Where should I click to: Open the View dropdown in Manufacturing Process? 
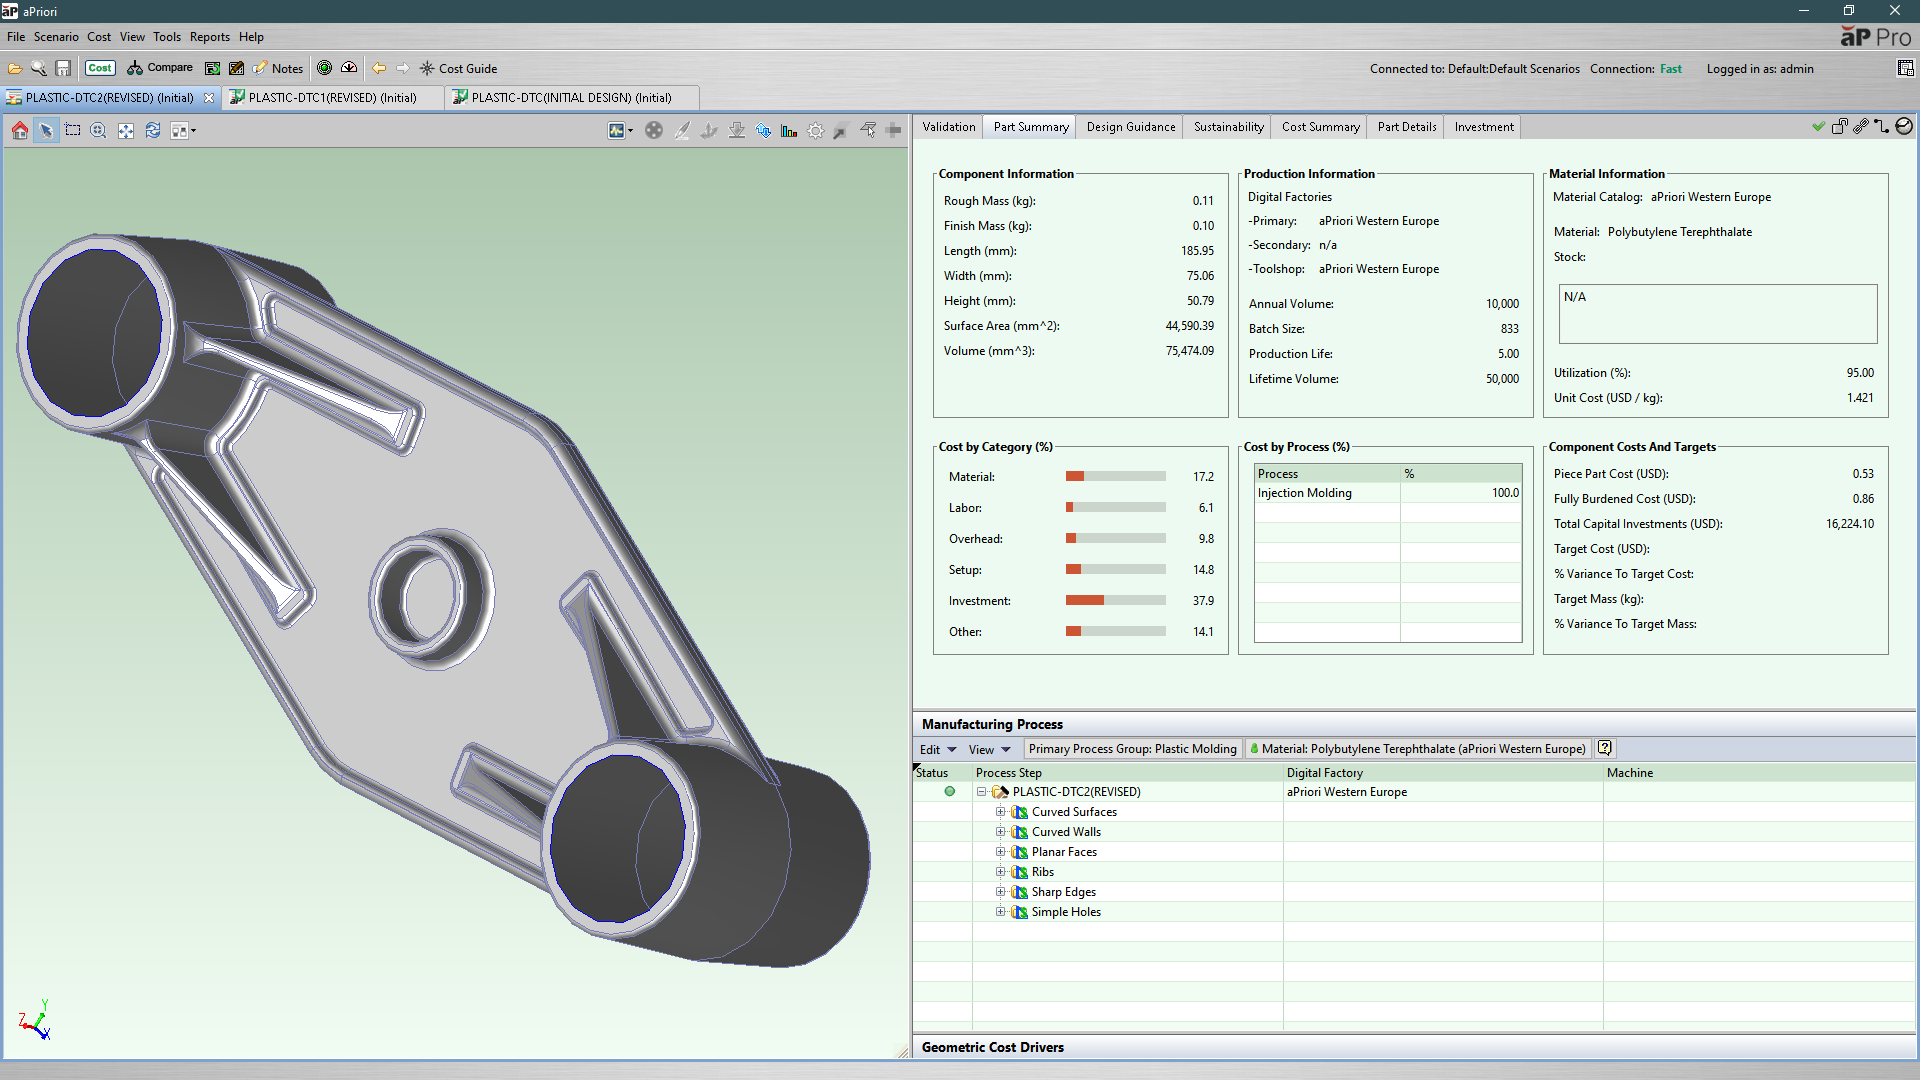point(989,750)
